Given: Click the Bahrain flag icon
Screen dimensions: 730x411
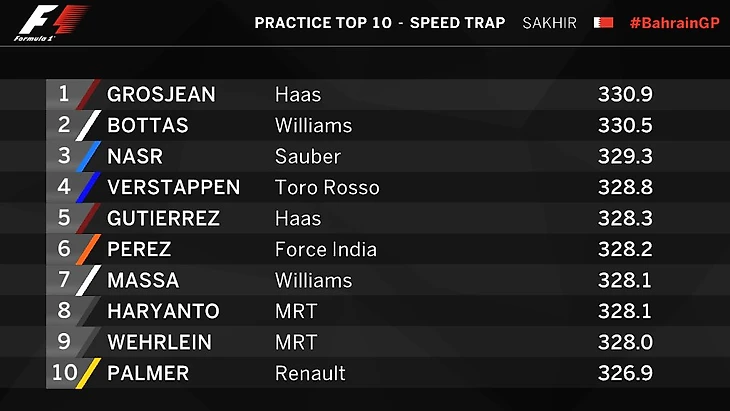Looking at the screenshot, I should 603,22.
